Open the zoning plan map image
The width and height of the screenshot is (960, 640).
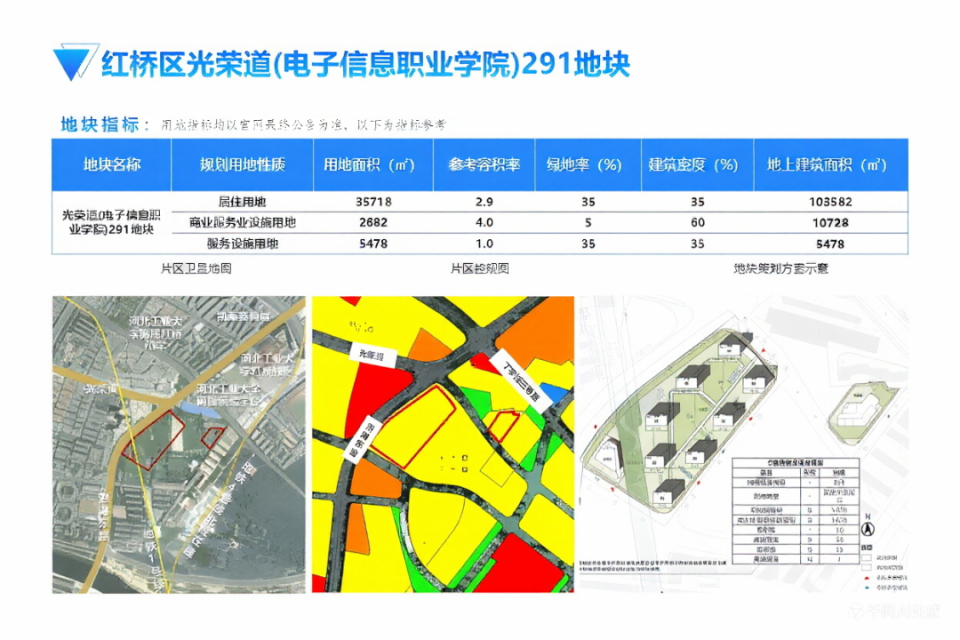443,444
